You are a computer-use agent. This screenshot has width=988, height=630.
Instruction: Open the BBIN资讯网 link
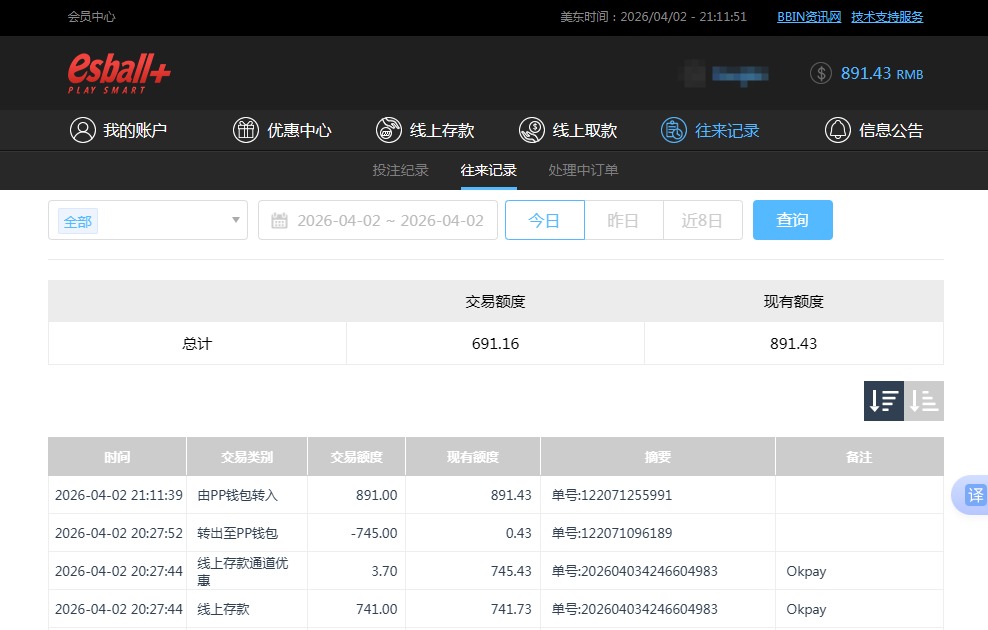click(x=810, y=17)
